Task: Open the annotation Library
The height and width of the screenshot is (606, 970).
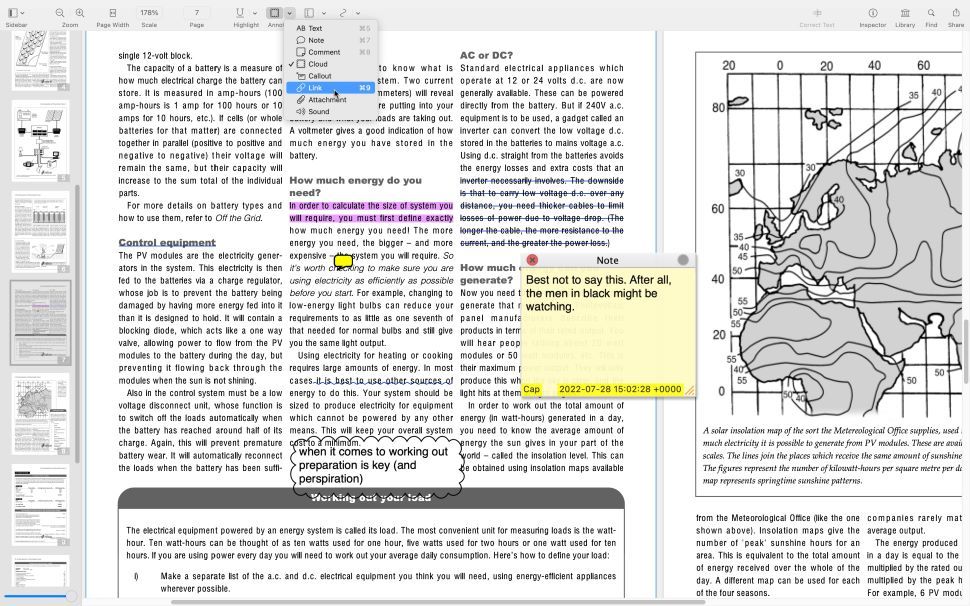Action: [905, 10]
